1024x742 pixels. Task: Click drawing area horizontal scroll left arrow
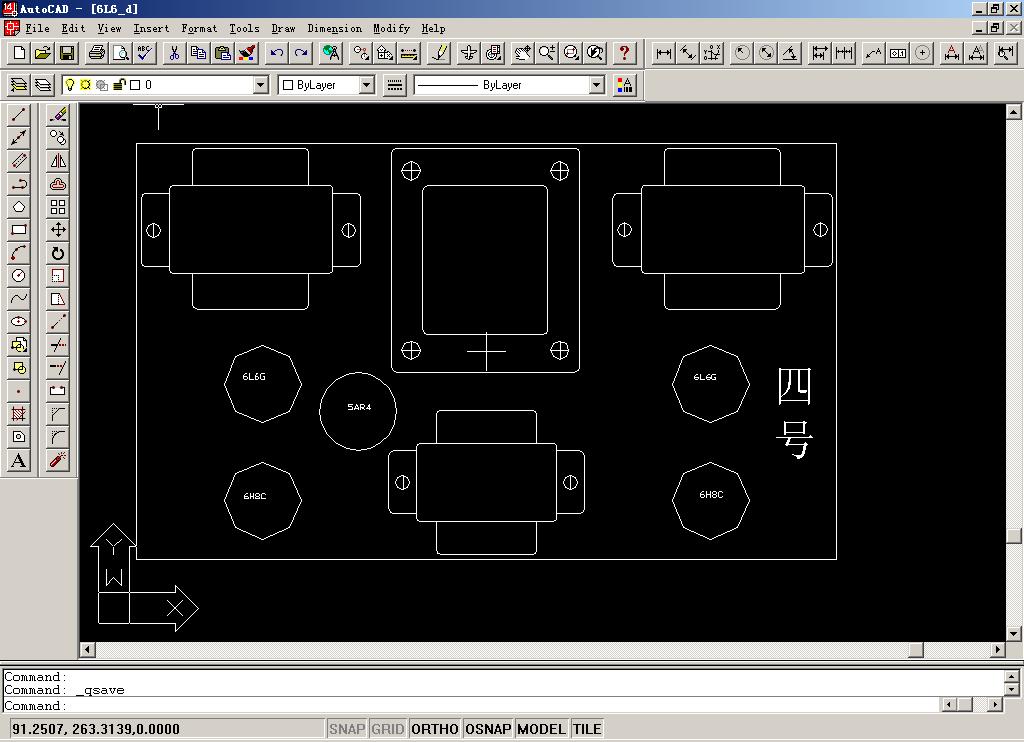(88, 650)
